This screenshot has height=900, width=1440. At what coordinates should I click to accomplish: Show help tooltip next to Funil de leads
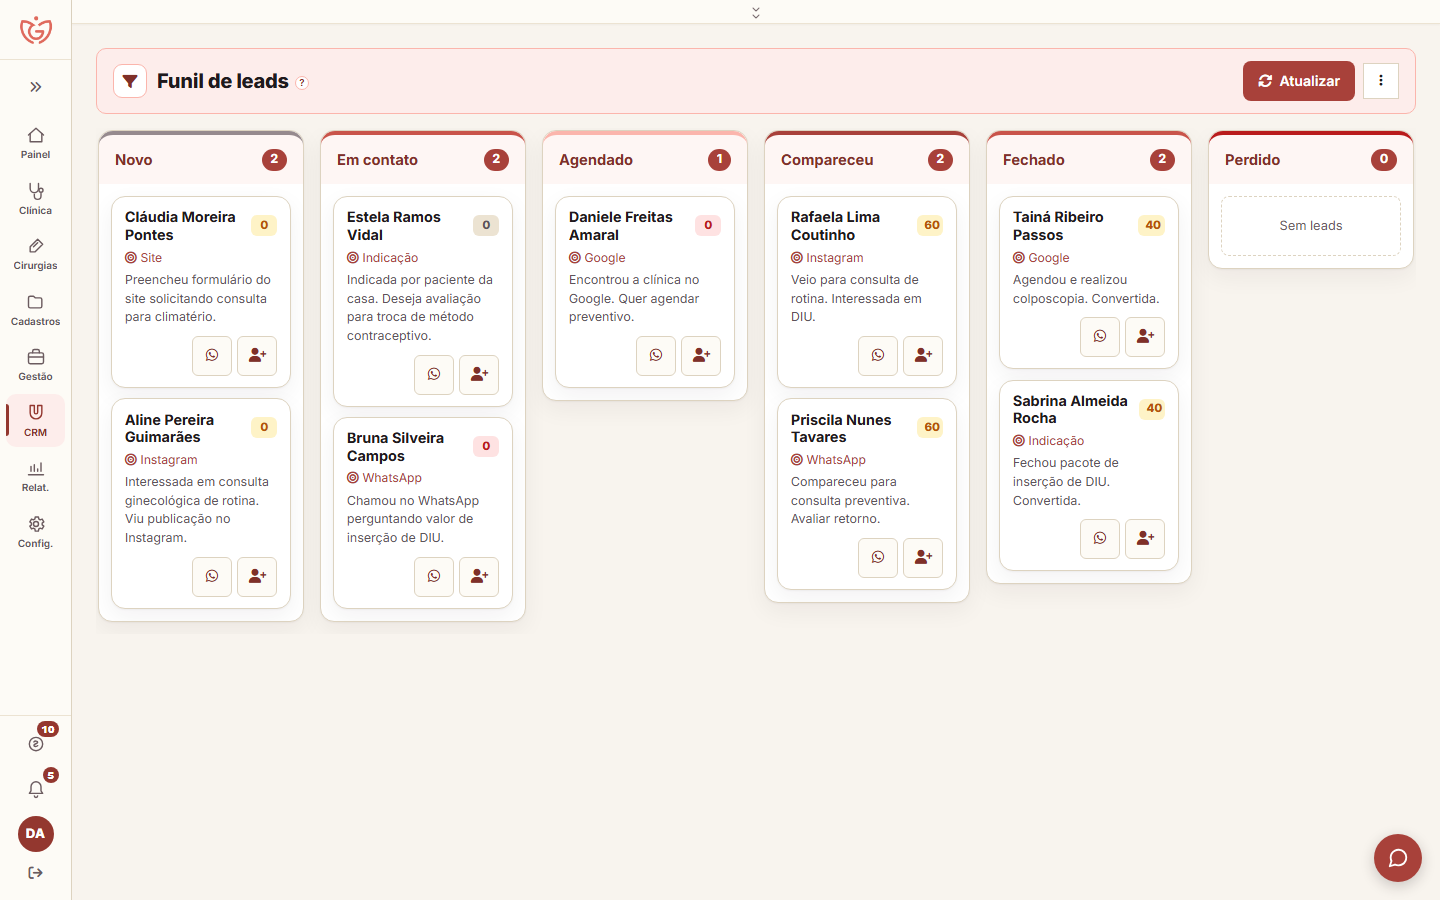click(302, 83)
